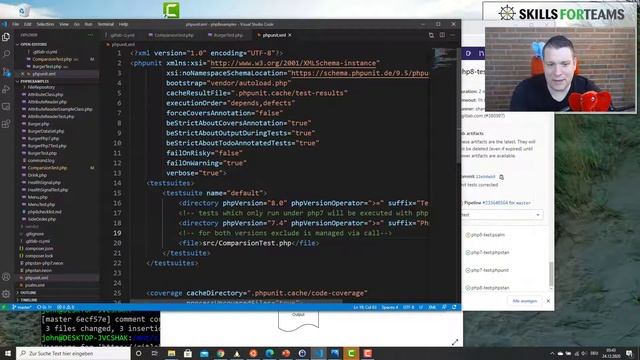
Task: Click the master branch indicator in status bar
Action: point(22,307)
